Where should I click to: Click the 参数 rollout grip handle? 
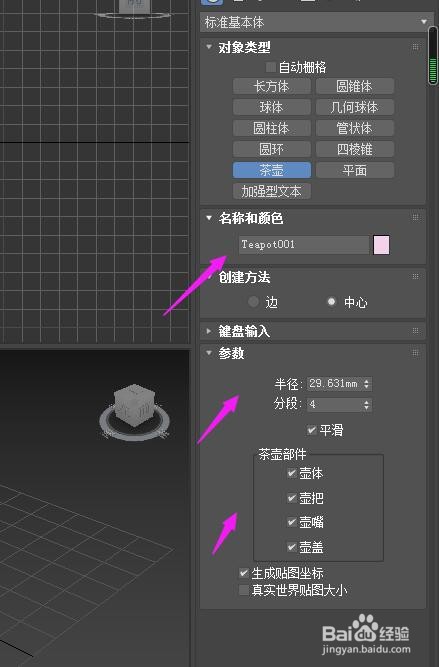click(415, 353)
